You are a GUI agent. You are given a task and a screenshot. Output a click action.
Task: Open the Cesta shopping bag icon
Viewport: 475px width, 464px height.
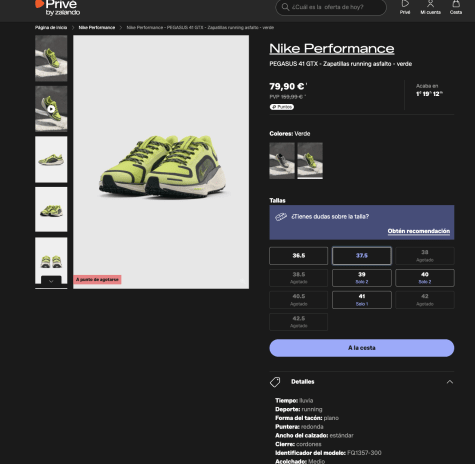click(x=456, y=7)
